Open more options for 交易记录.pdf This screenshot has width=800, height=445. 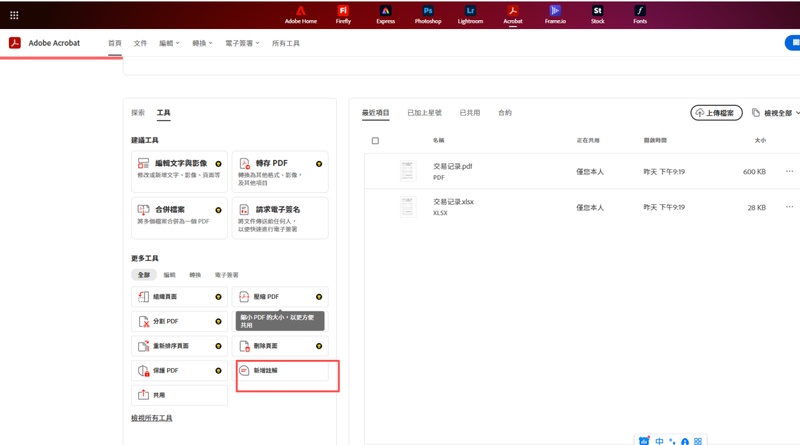[x=789, y=171]
